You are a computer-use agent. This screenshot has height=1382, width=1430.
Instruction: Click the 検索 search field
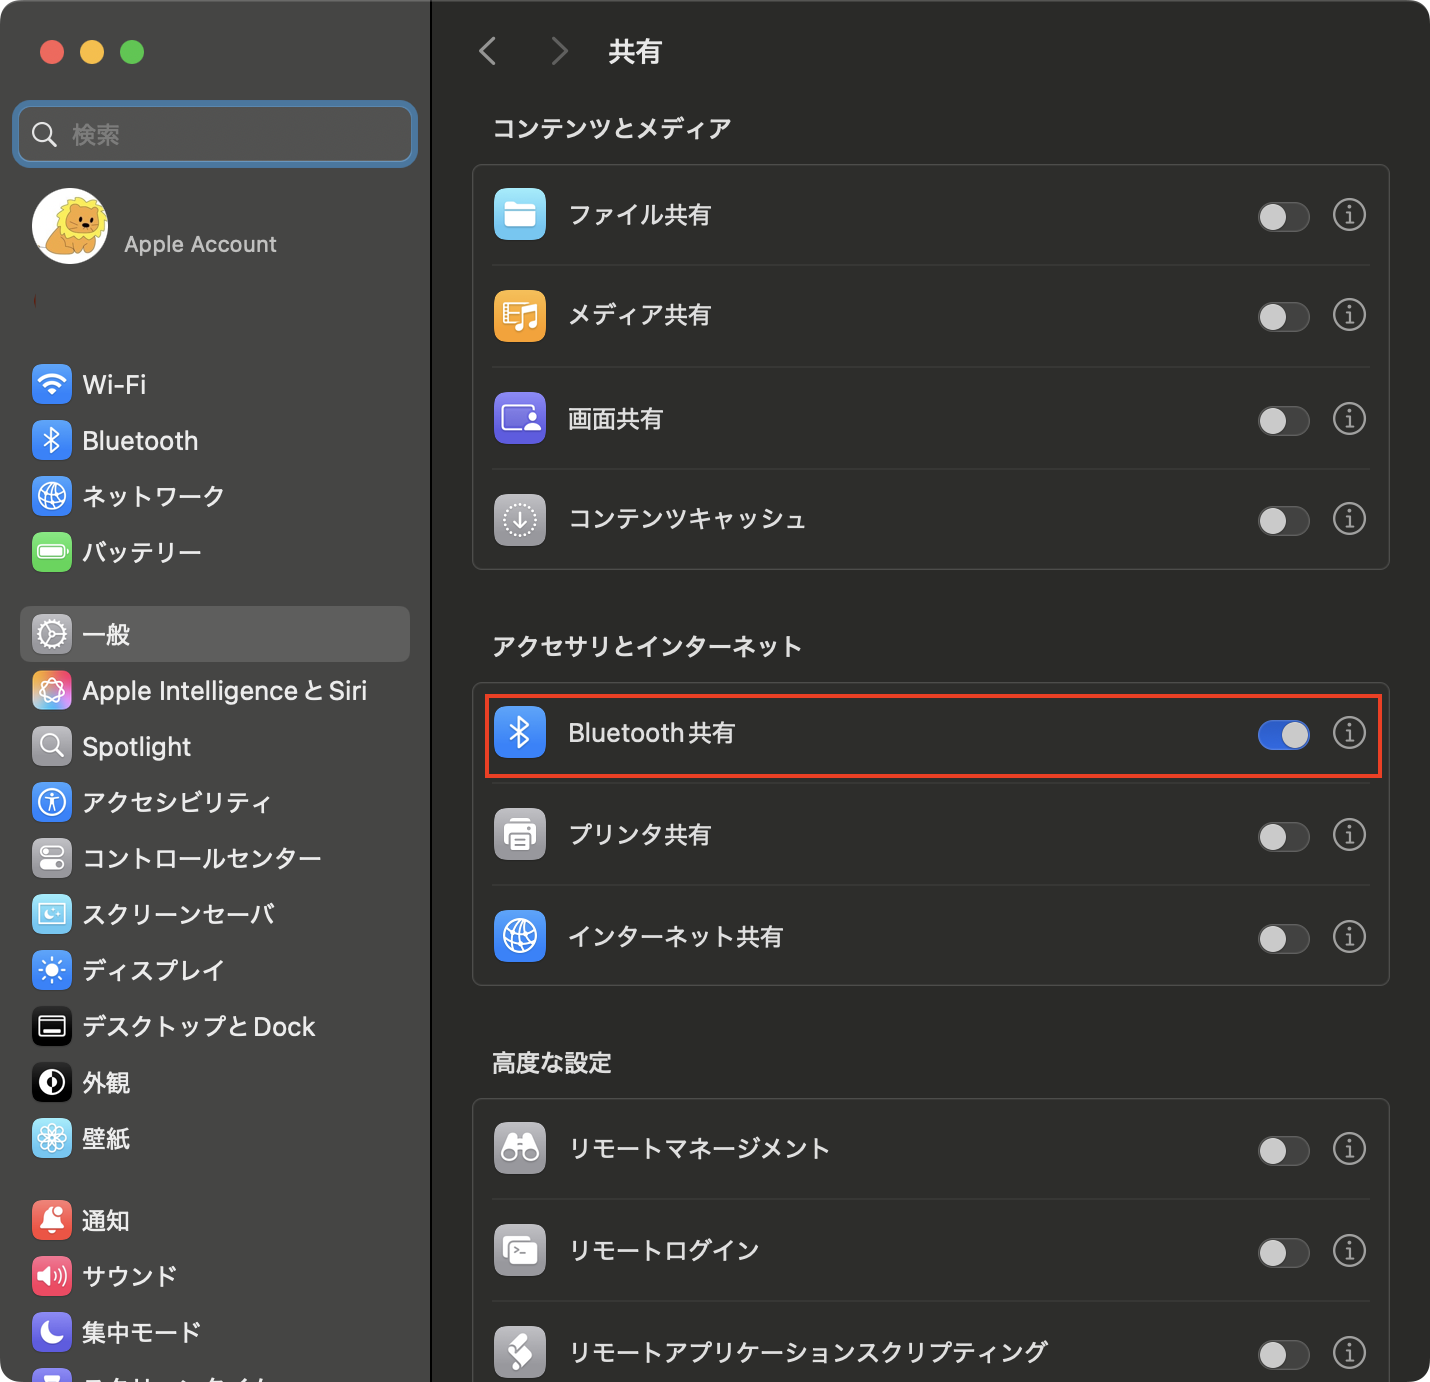click(x=215, y=134)
